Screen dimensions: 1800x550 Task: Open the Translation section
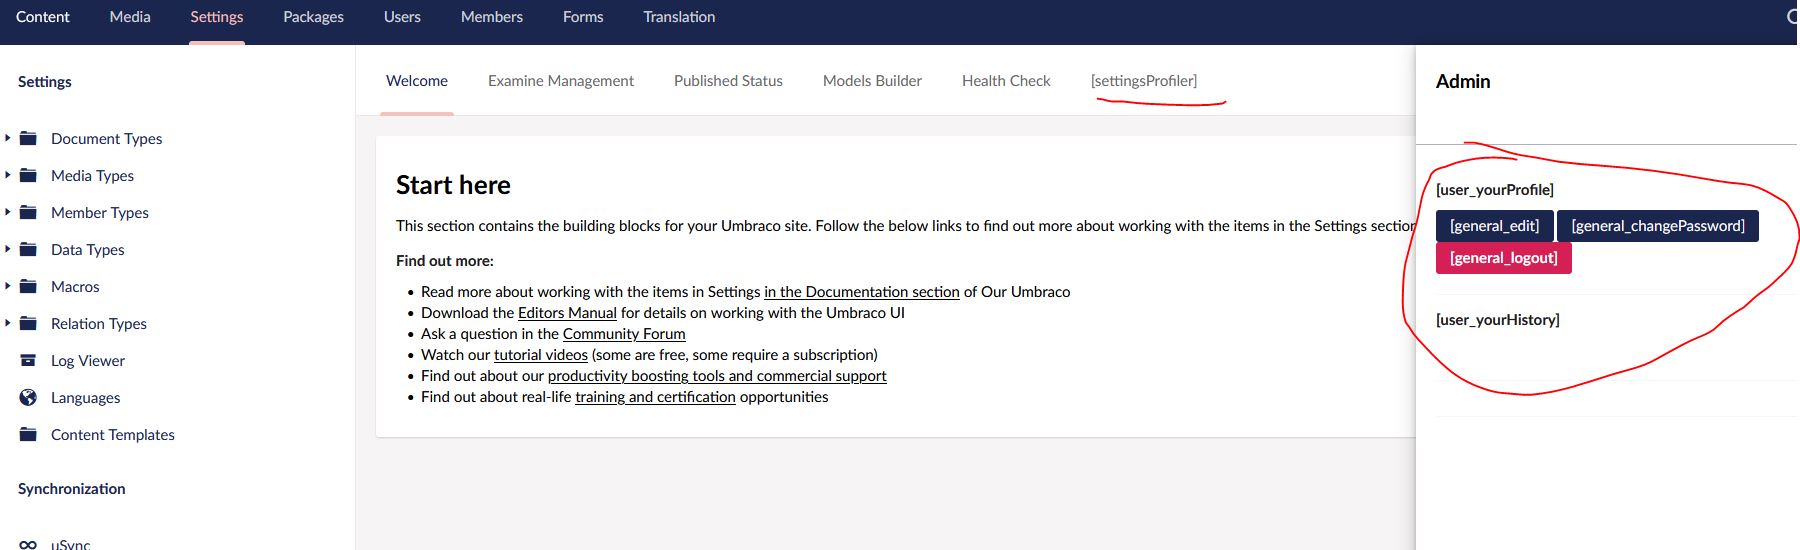679,17
